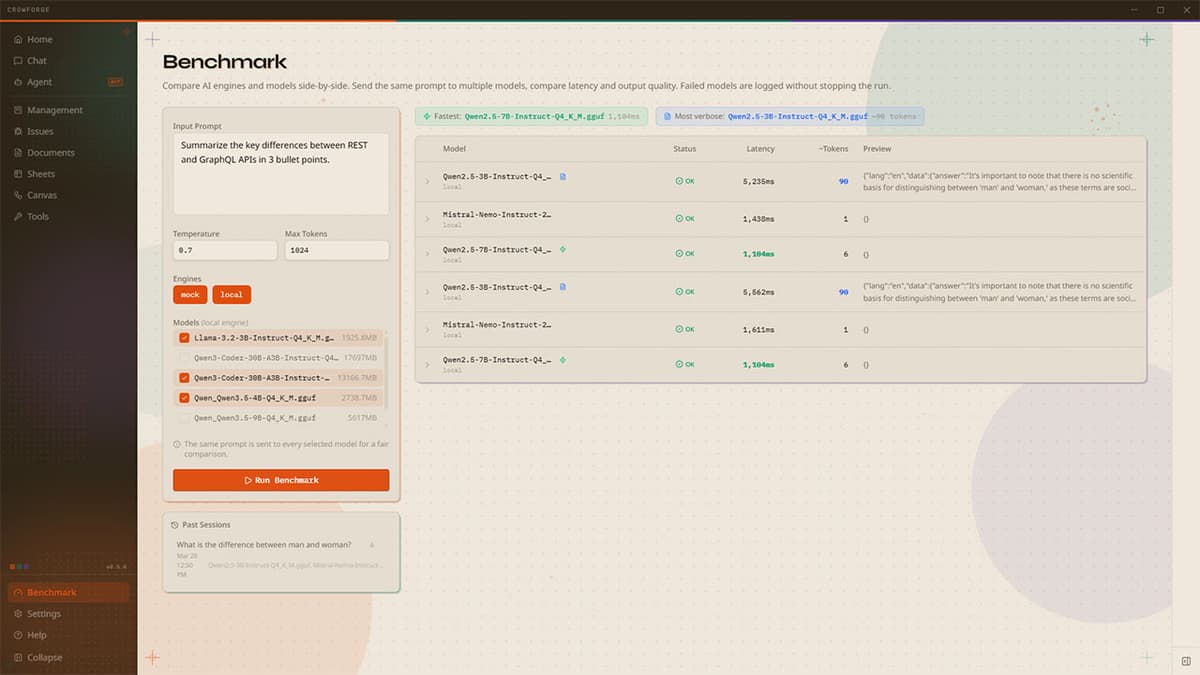
Task: Click the OK status icon on the 5,235ms row
Action: tap(679, 182)
